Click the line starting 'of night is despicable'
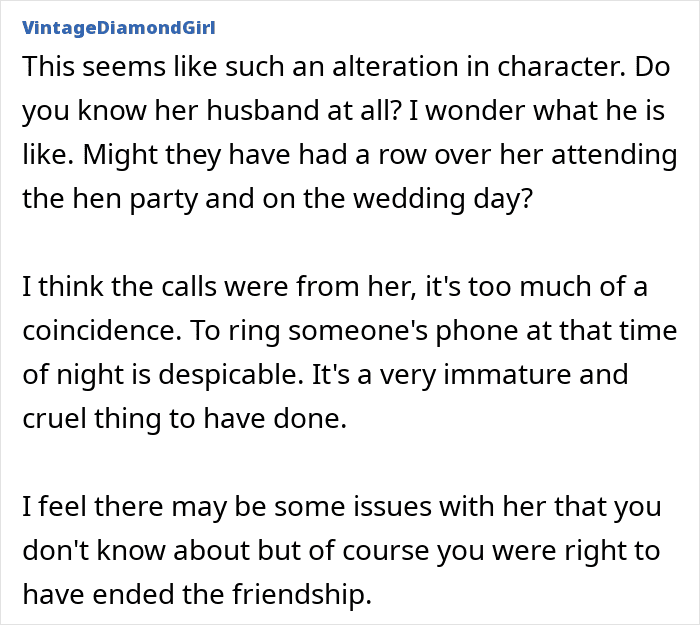This screenshot has width=700, height=625. [325, 375]
